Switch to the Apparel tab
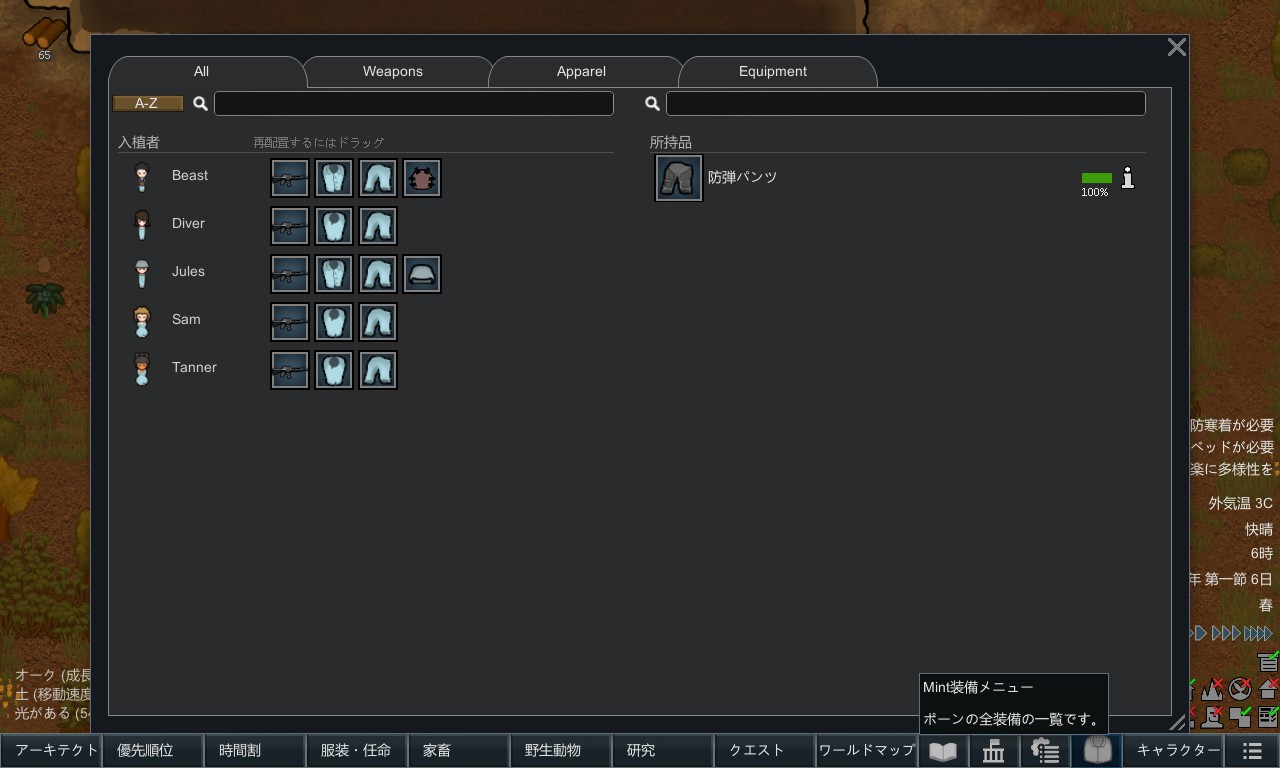 tap(582, 72)
